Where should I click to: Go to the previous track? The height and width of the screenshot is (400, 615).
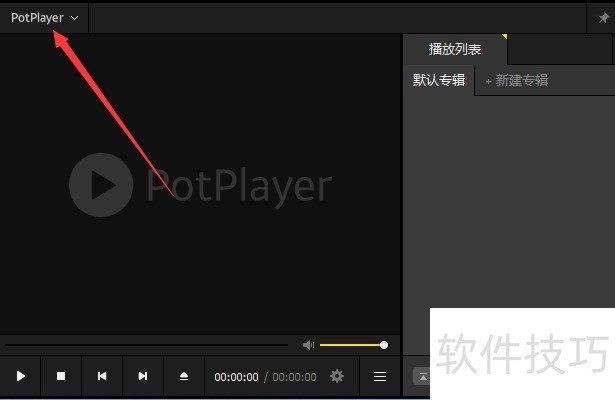(102, 376)
